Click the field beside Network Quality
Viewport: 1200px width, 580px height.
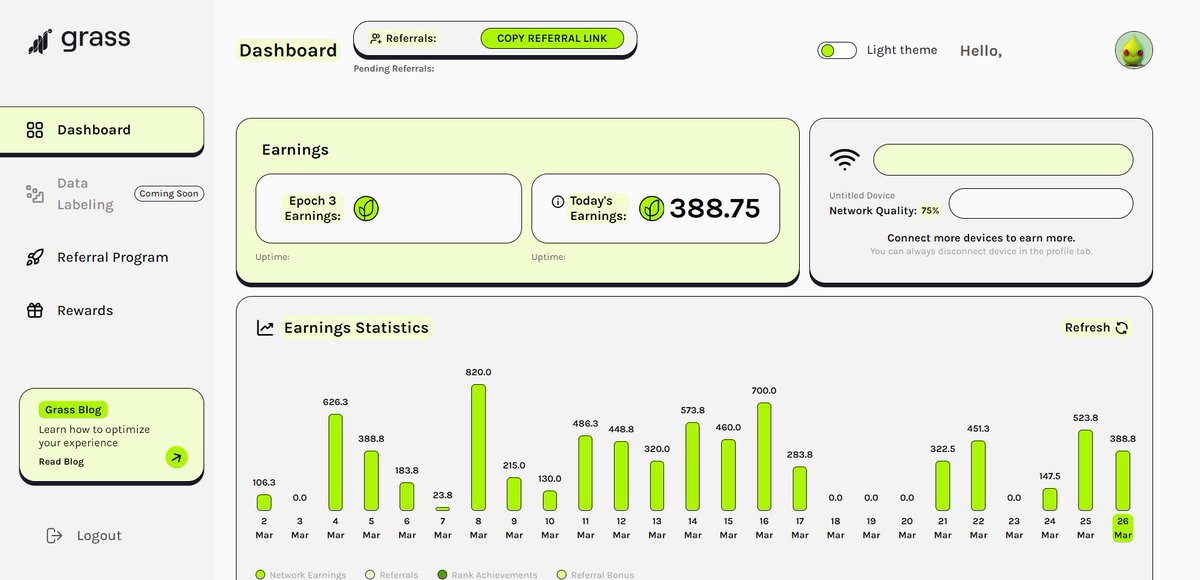1041,203
